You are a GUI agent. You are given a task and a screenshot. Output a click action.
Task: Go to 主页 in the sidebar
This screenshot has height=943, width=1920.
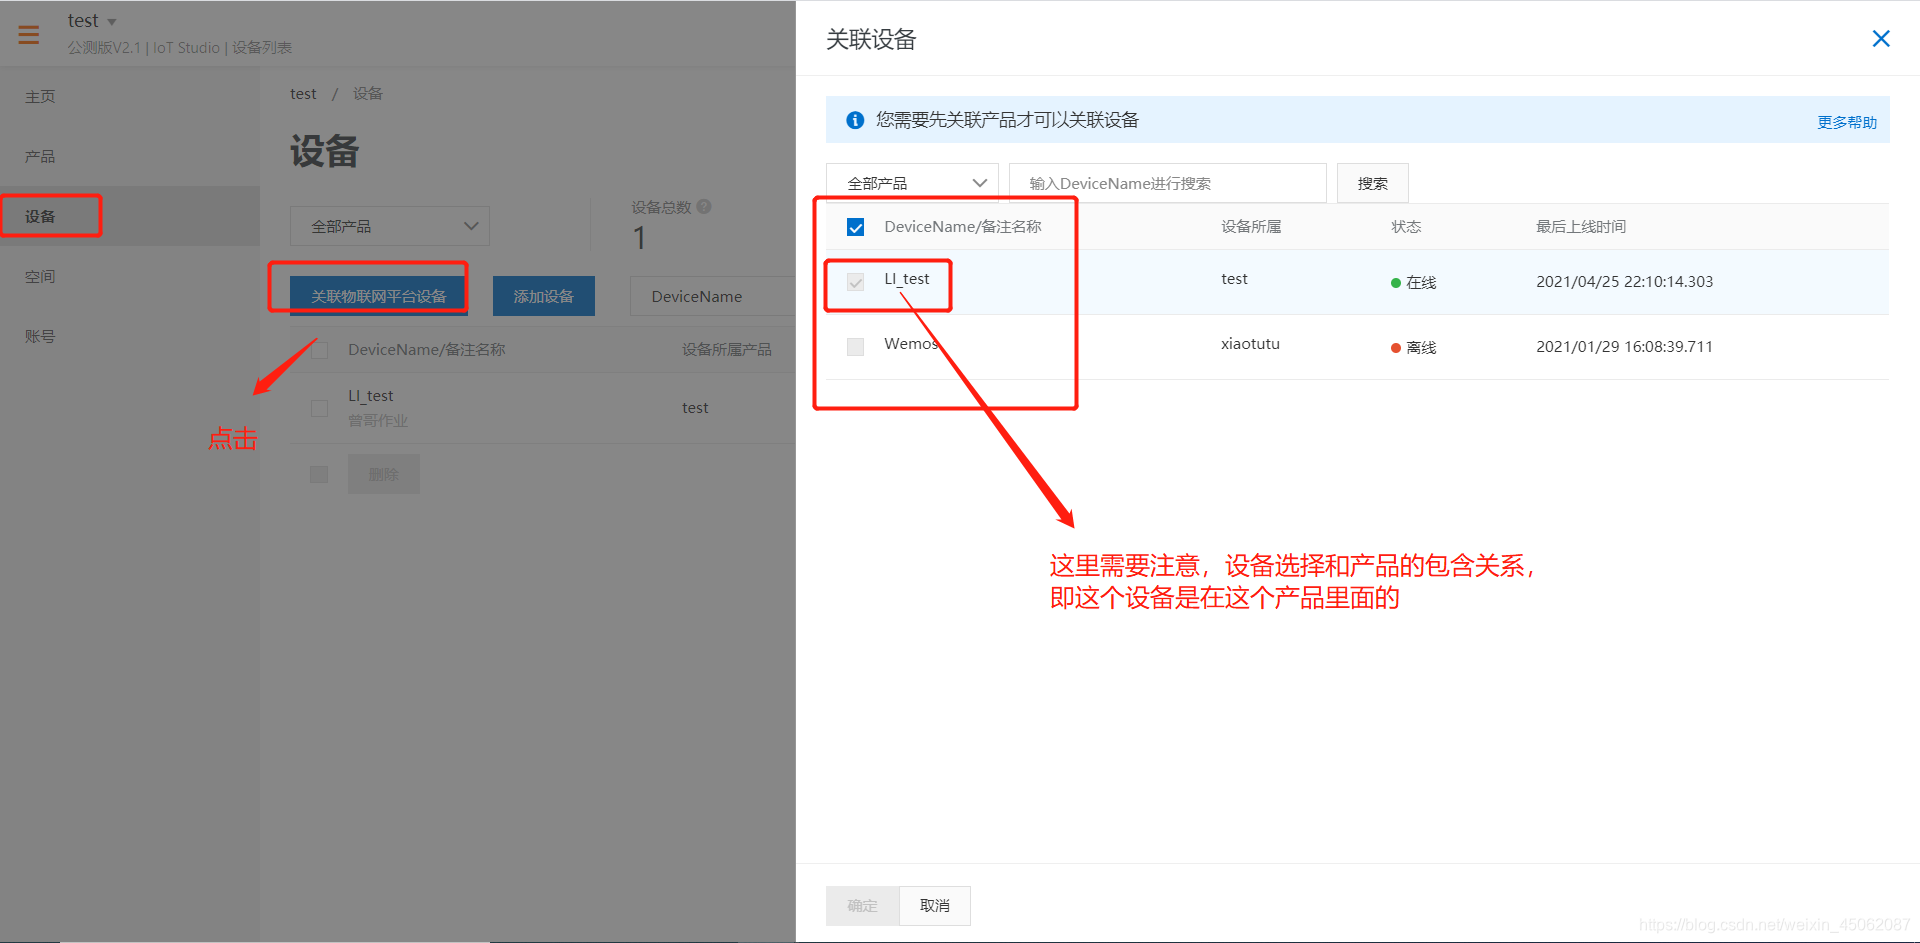pos(40,96)
